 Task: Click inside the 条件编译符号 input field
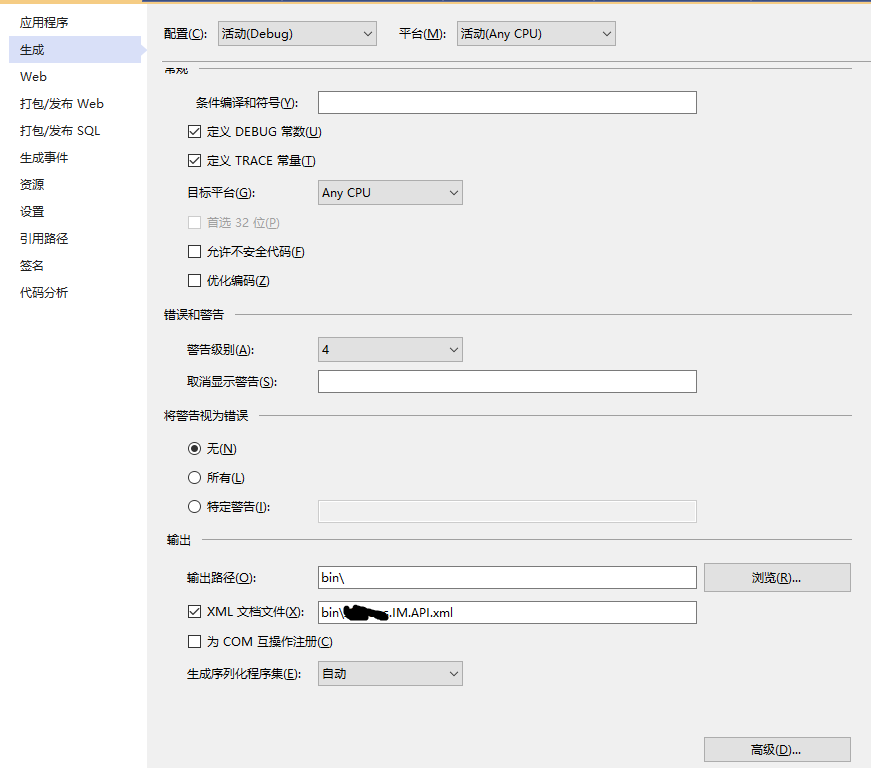506,102
